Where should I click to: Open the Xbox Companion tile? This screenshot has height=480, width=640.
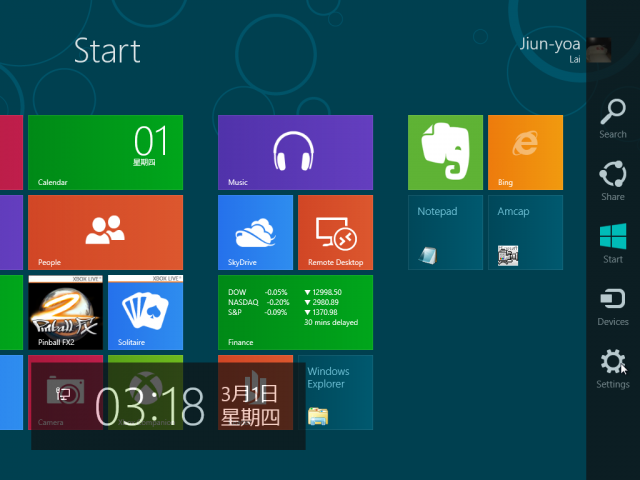145,392
